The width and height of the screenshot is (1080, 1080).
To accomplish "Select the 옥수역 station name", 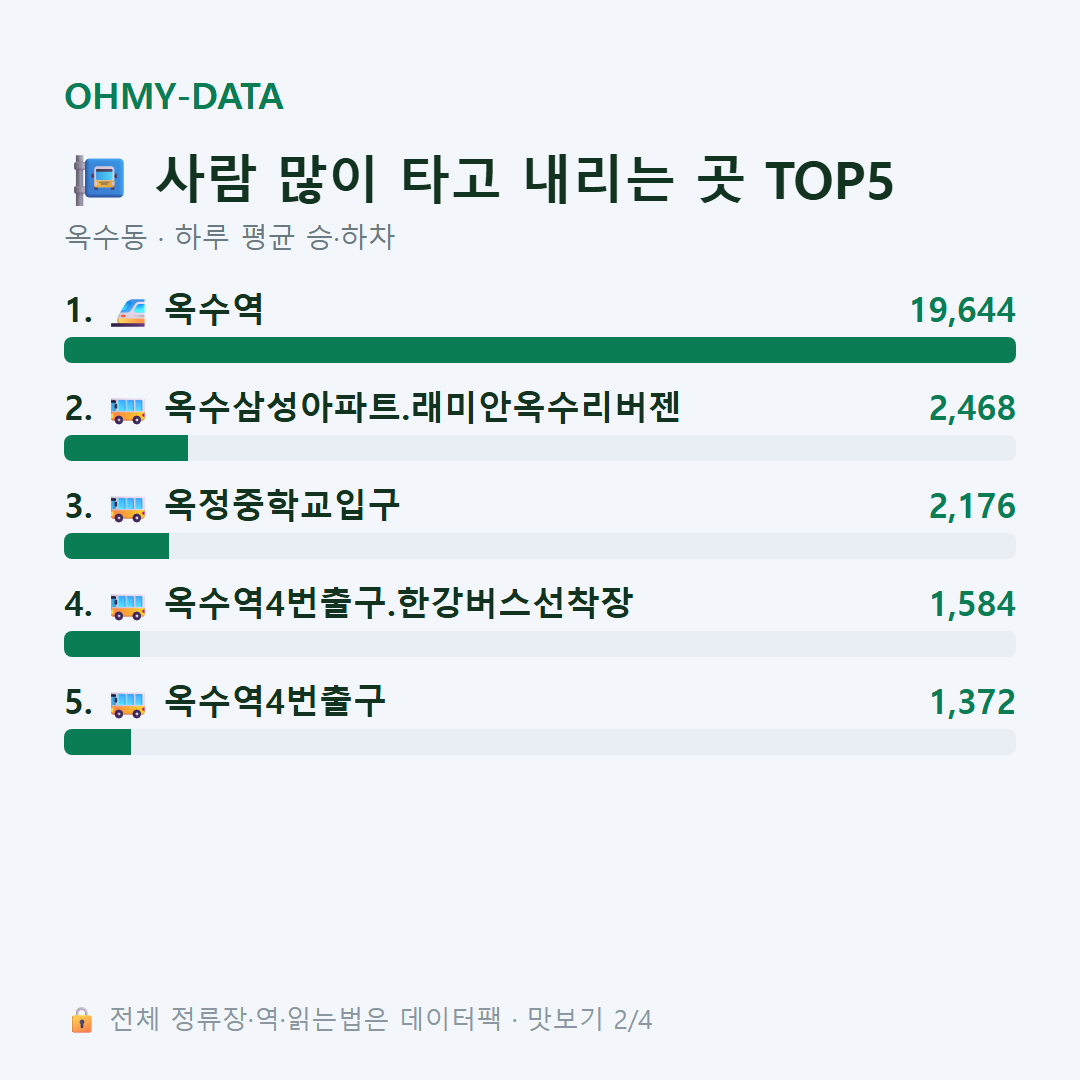I will pyautogui.click(x=214, y=309).
